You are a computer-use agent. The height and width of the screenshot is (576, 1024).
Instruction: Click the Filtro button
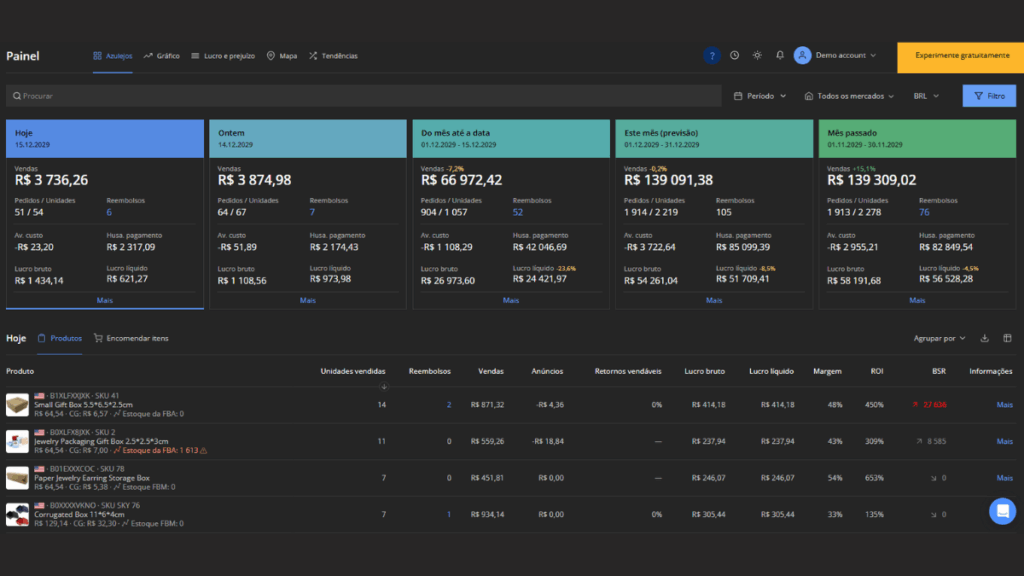pyautogui.click(x=989, y=96)
